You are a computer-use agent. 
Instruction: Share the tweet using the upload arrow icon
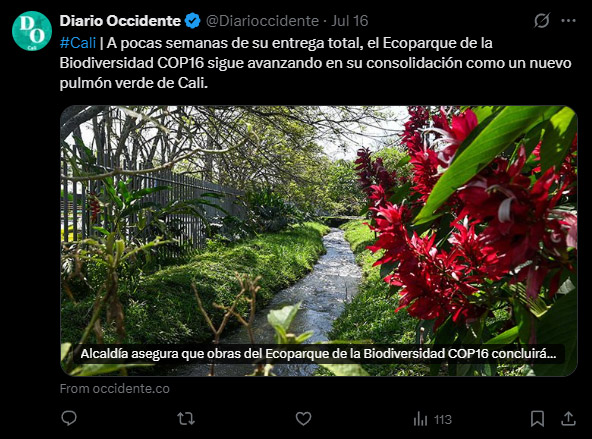(568, 418)
